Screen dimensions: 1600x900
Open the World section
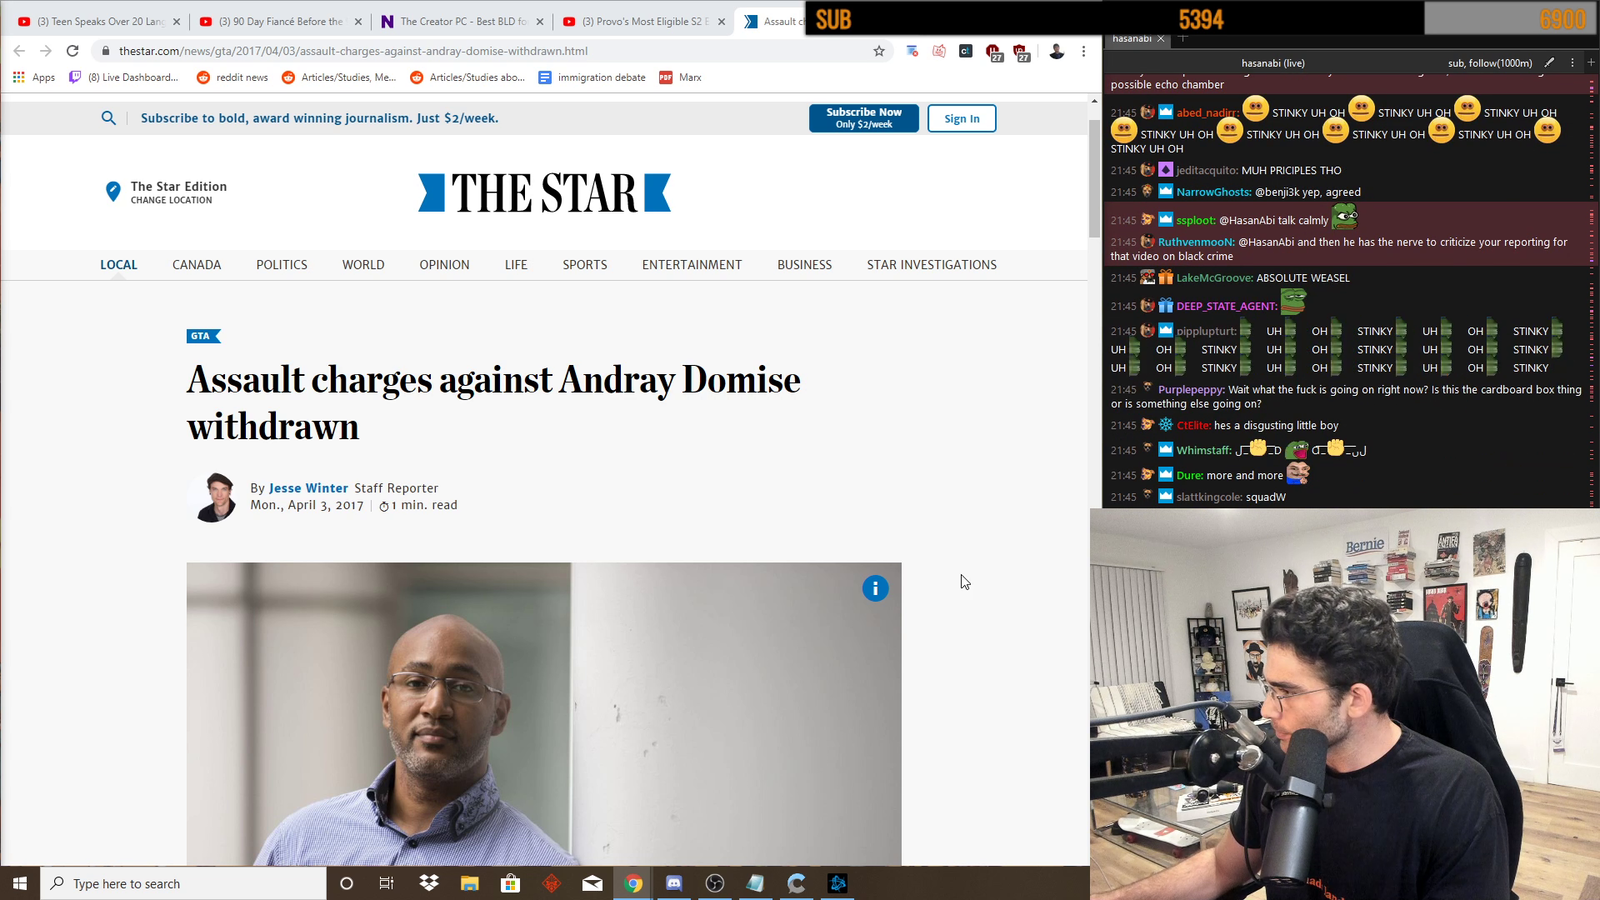click(x=363, y=265)
